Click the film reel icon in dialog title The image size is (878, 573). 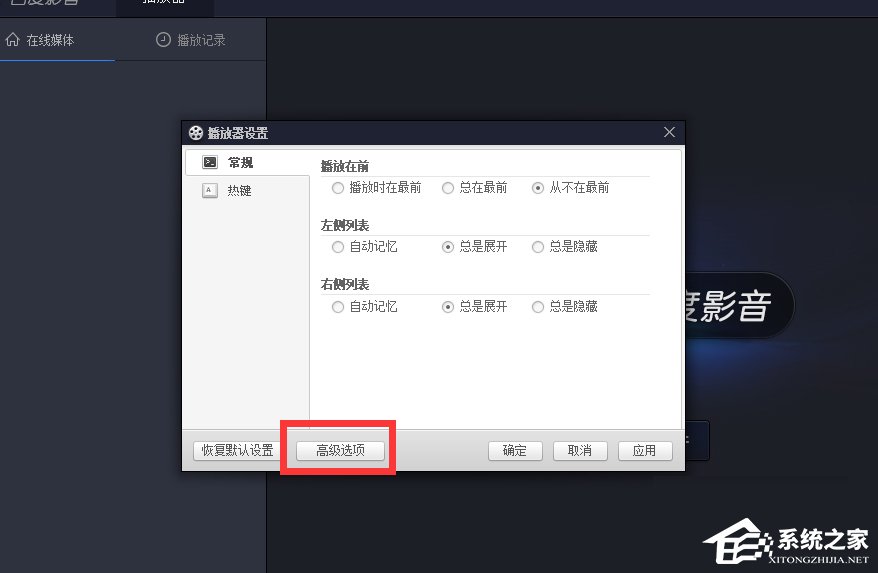195,133
